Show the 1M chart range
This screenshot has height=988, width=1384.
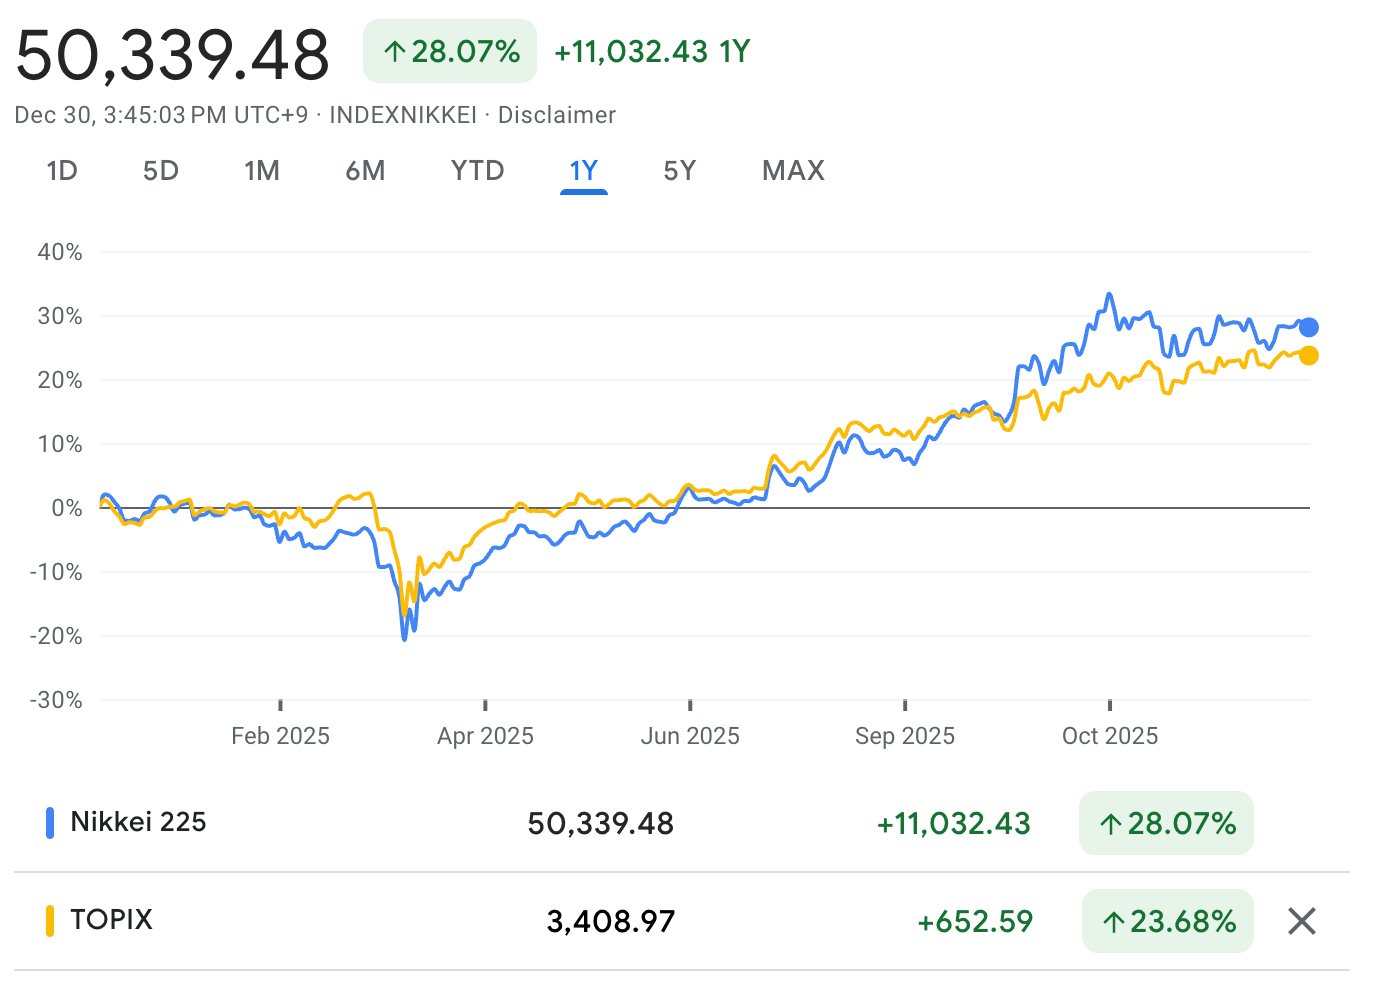262,171
